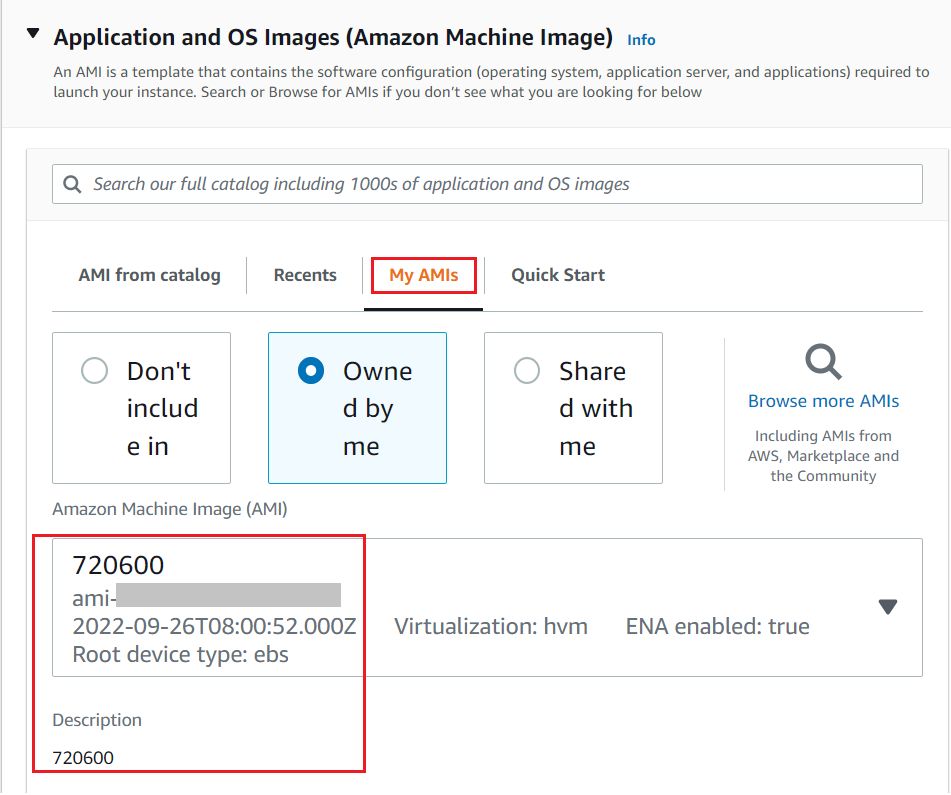Collapse the Application and OS Images section

click(34, 36)
